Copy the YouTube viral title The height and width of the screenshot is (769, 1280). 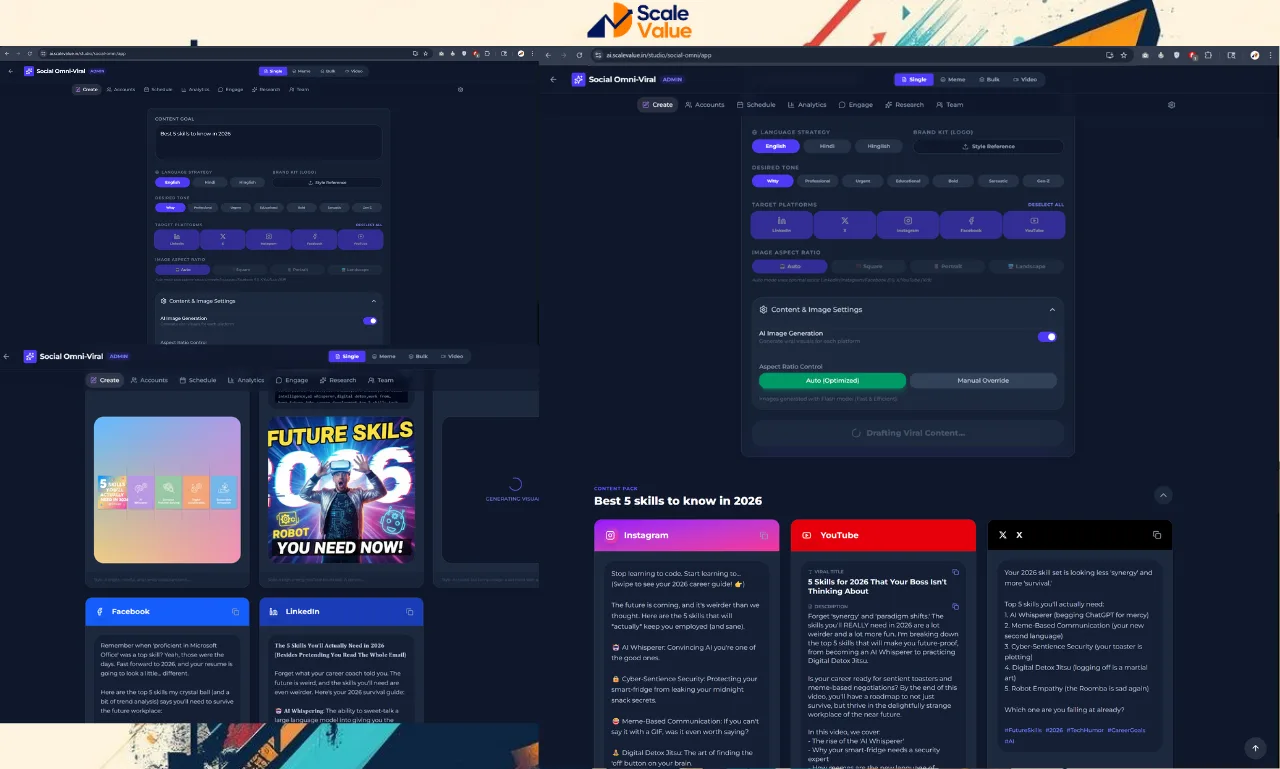pyautogui.click(x=955, y=572)
